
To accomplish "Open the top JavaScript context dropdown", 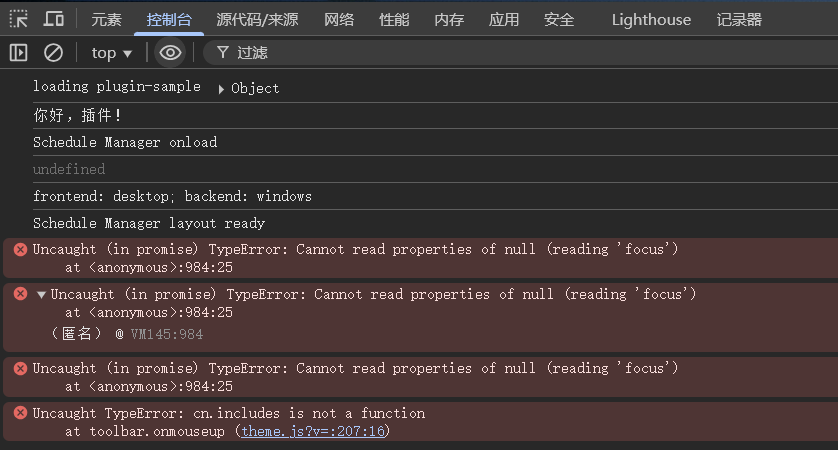I will [x=112, y=52].
